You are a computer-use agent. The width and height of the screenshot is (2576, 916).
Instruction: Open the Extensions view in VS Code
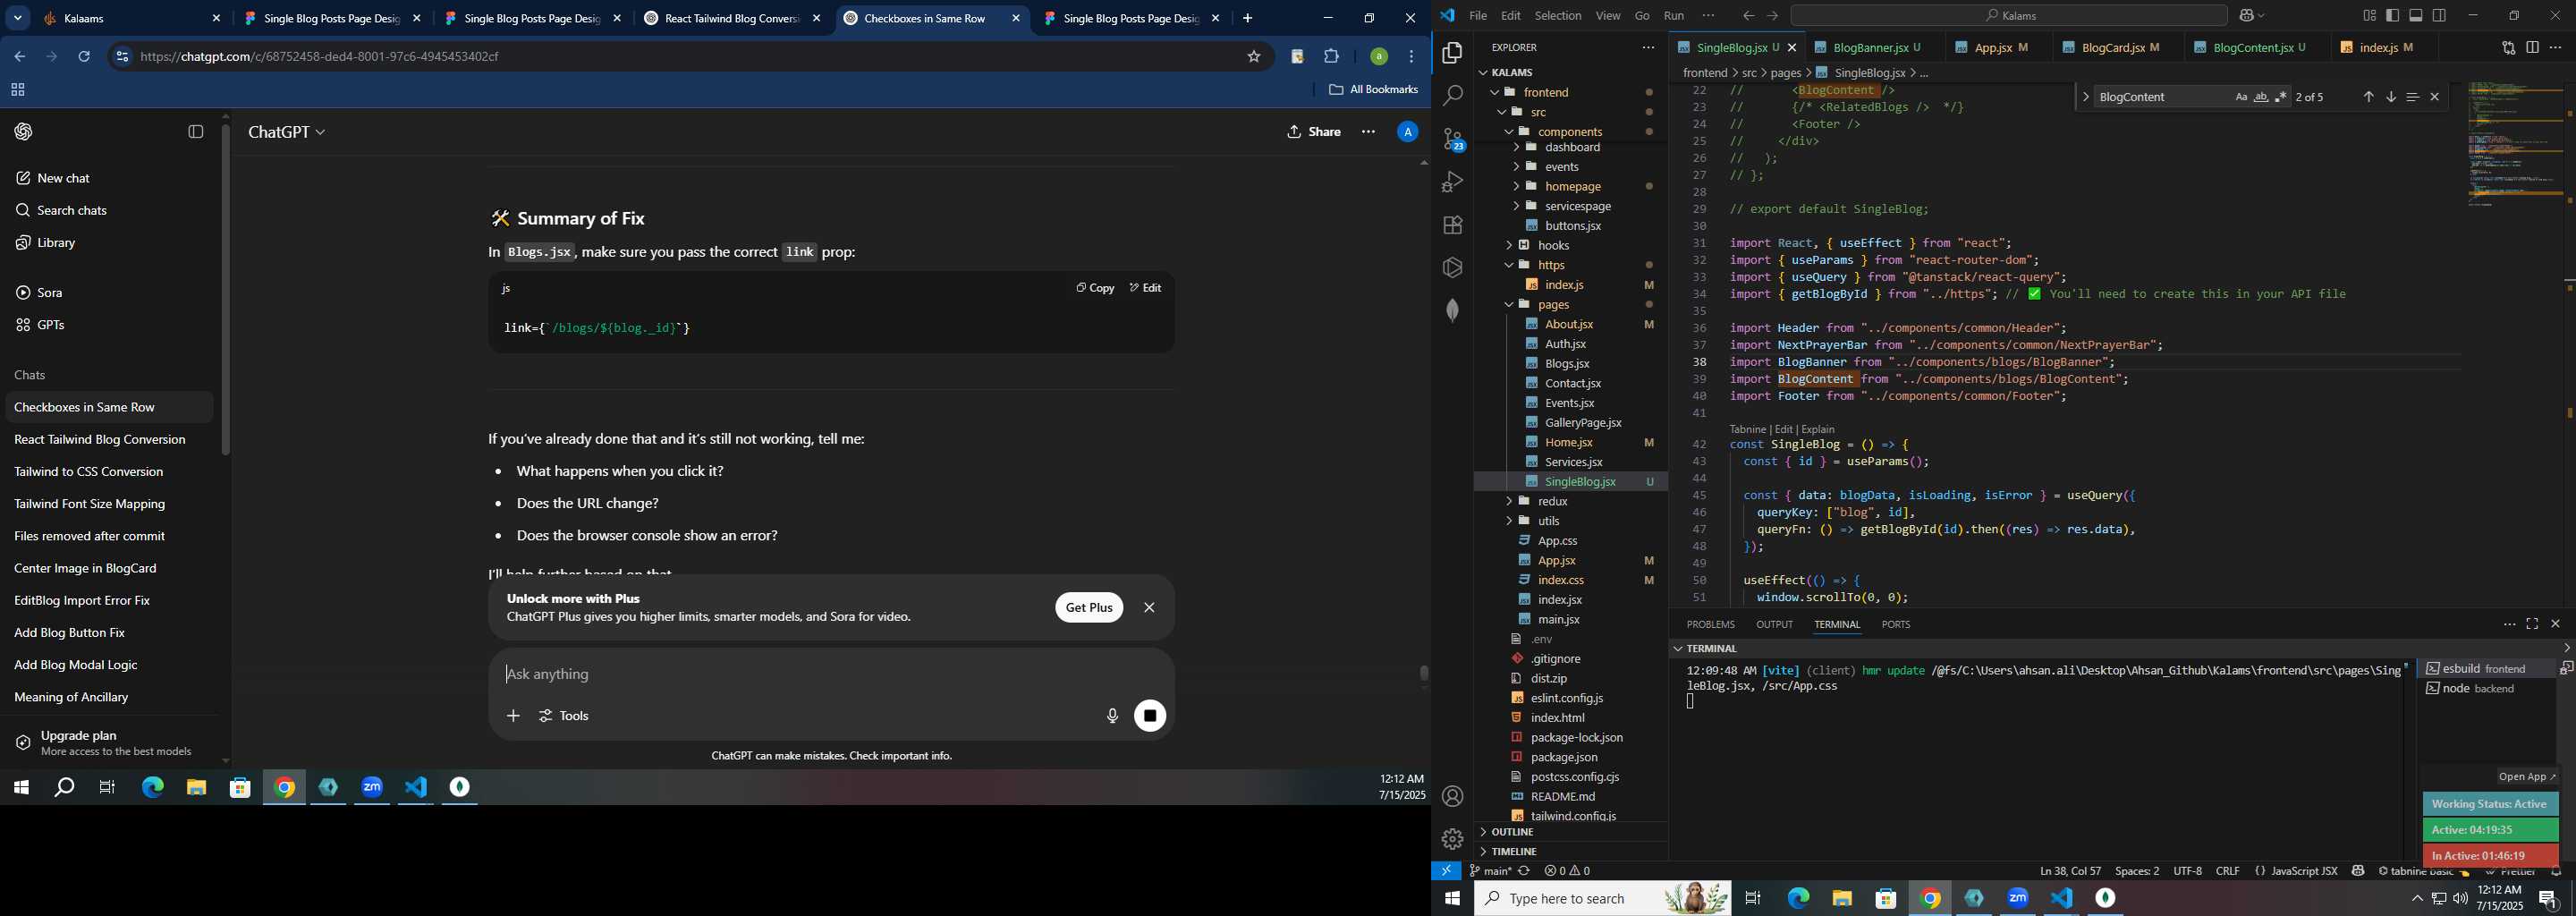pos(1452,225)
